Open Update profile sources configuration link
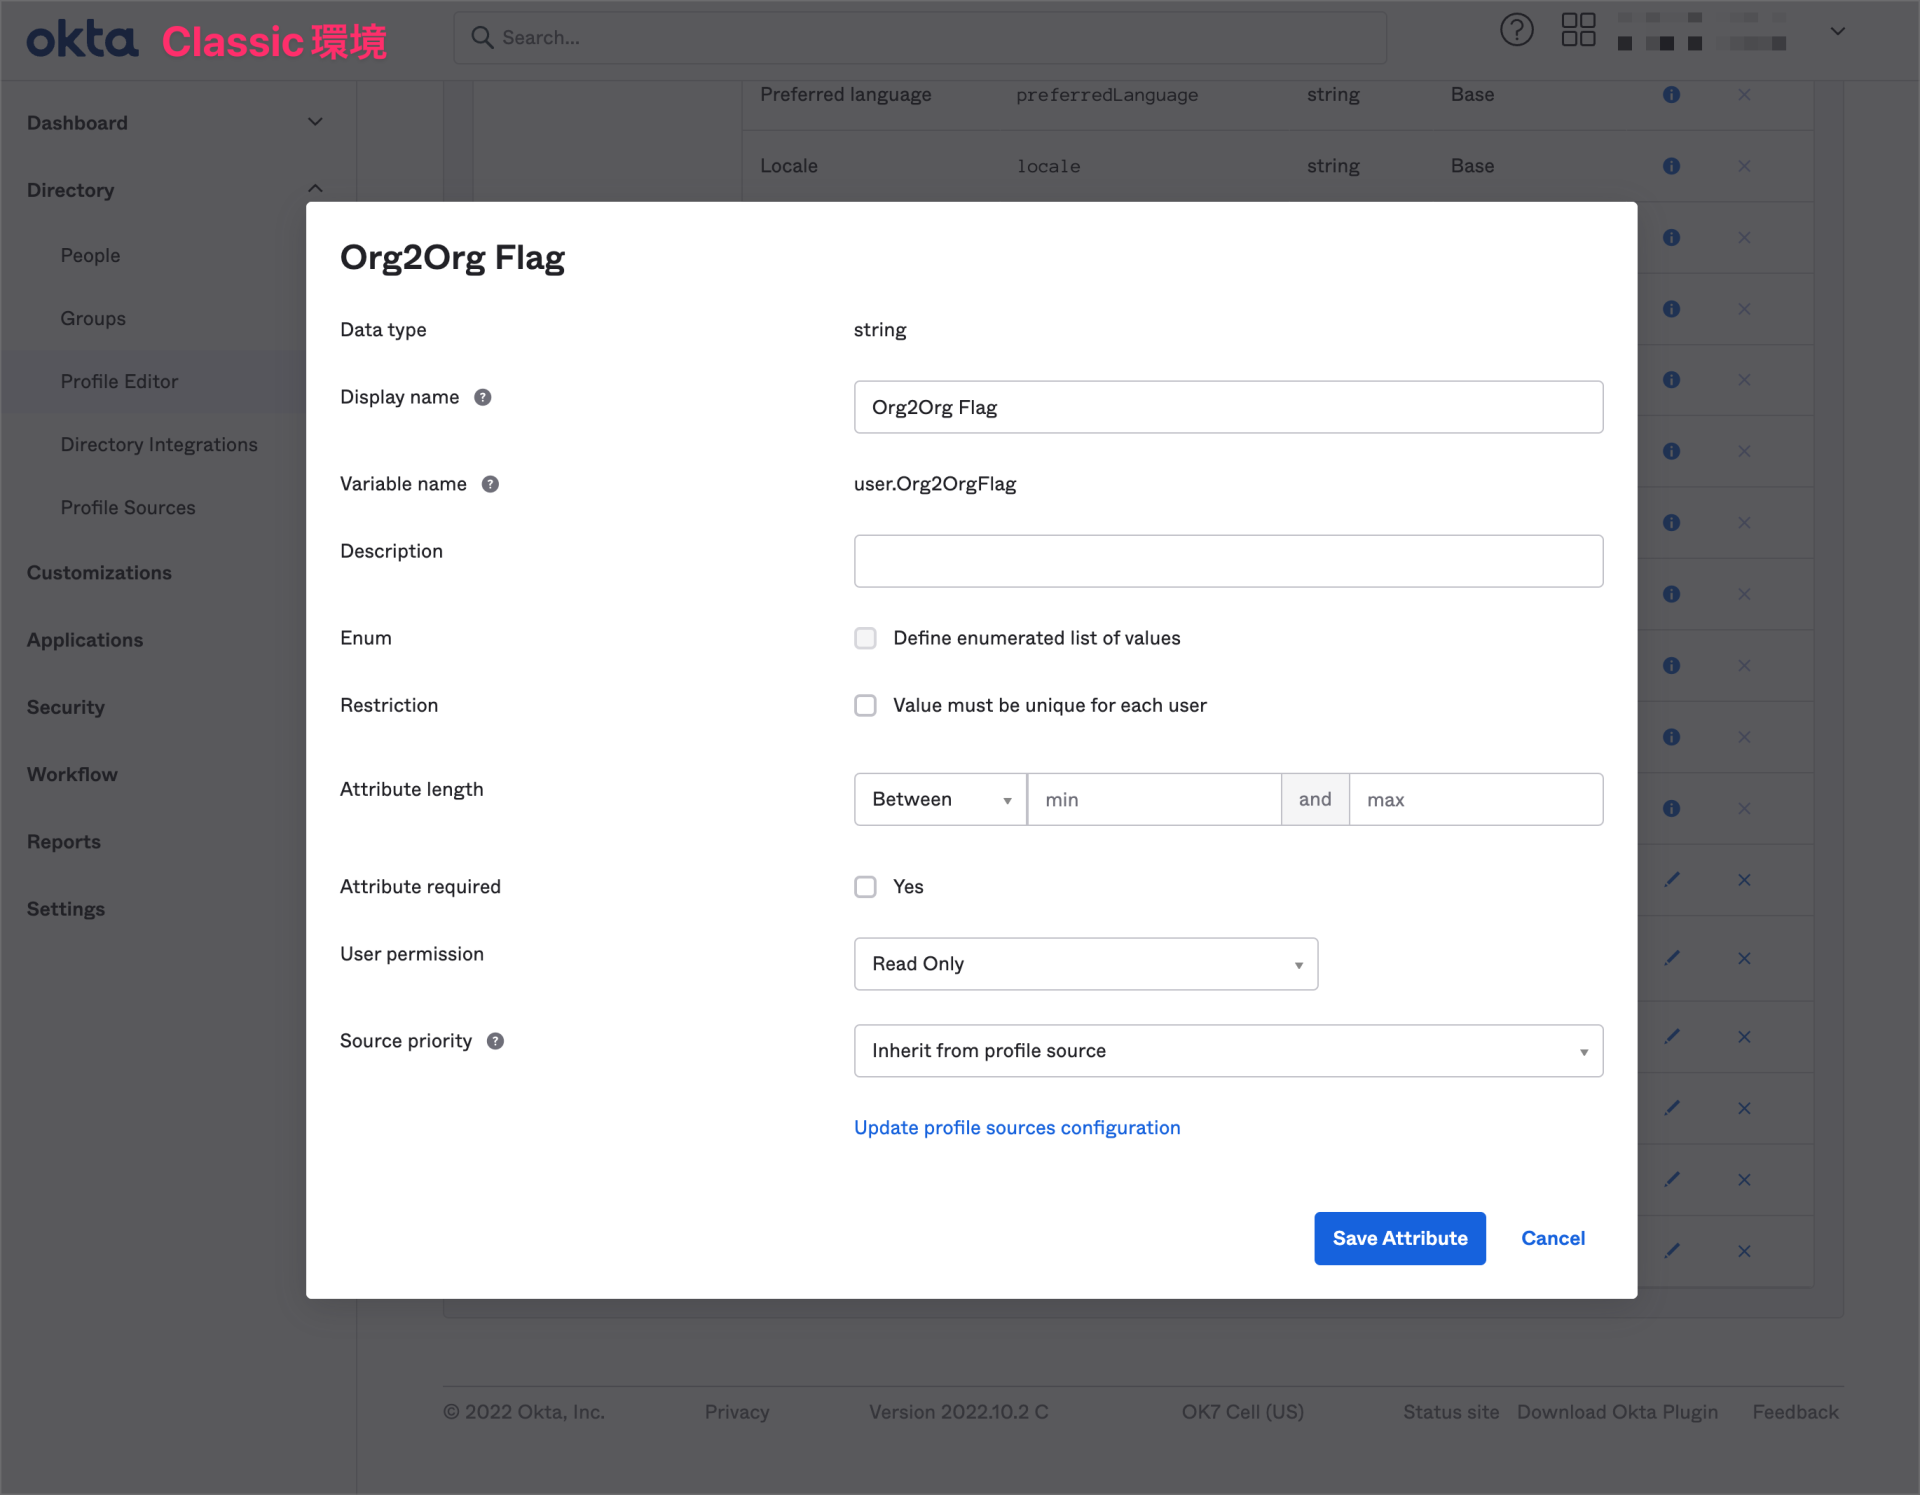1920x1495 pixels. coord(1016,1127)
